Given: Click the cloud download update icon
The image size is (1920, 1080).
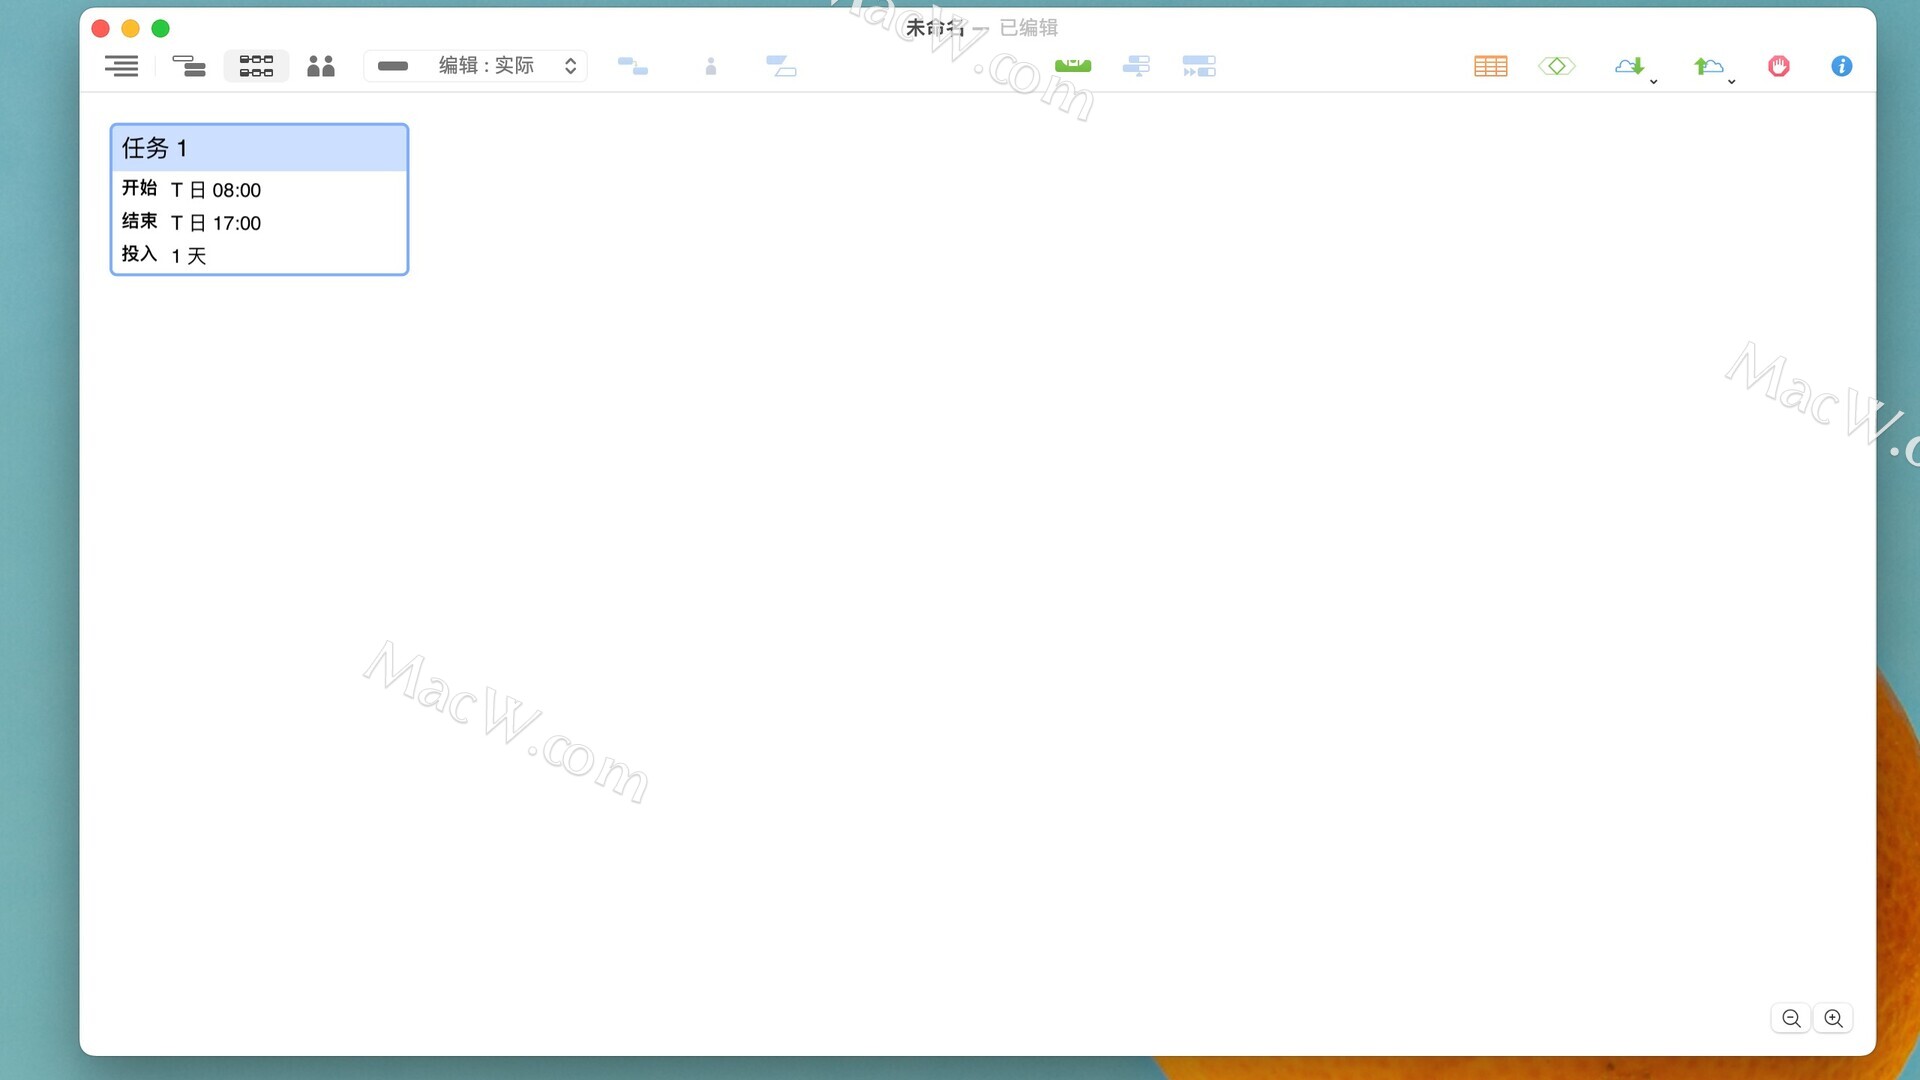Looking at the screenshot, I should click(x=1630, y=66).
